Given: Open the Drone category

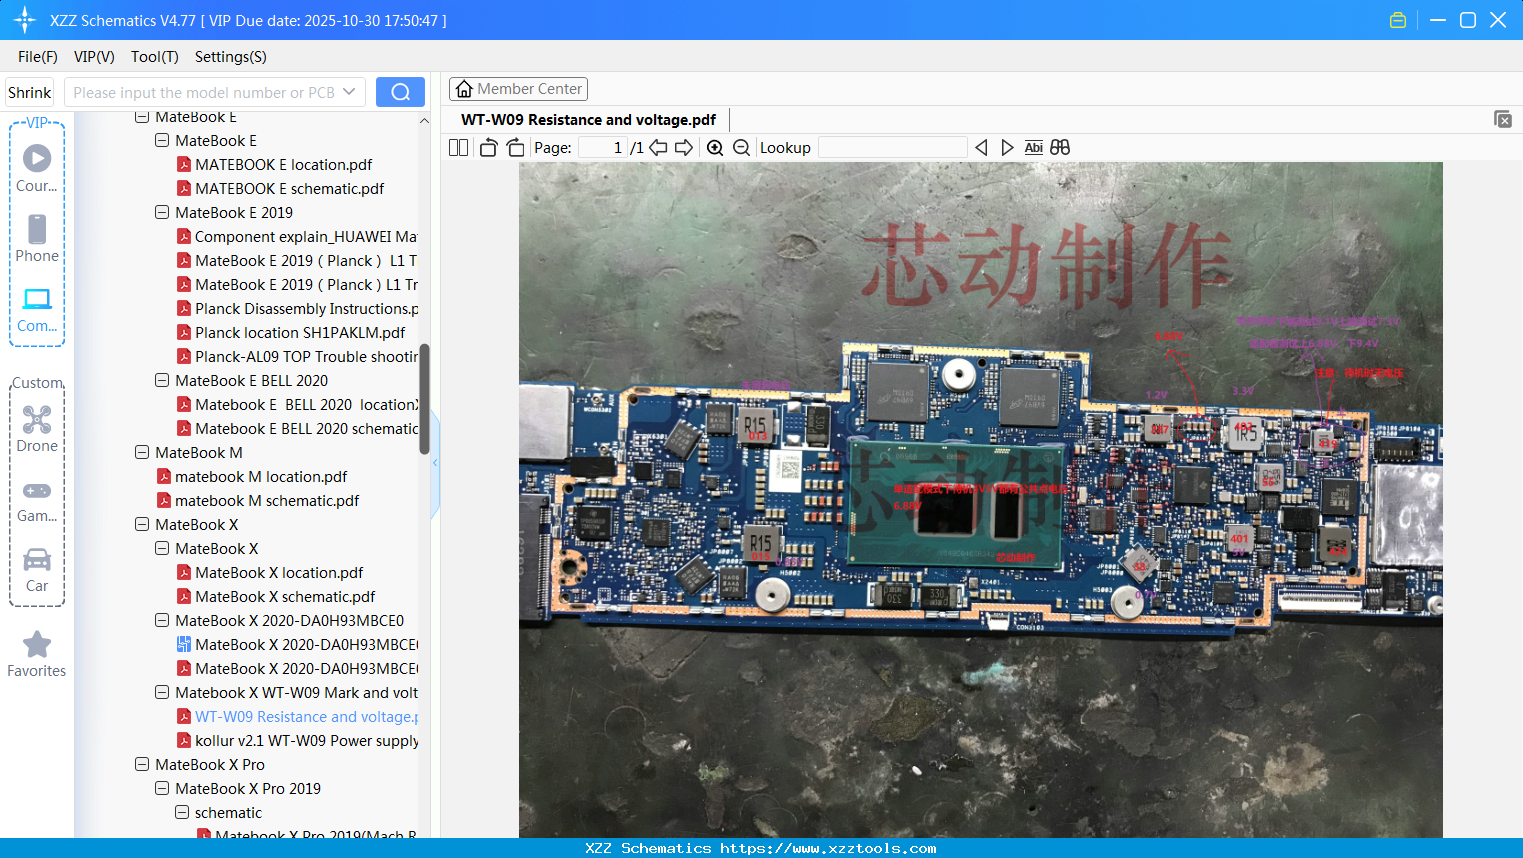Looking at the screenshot, I should point(37,429).
